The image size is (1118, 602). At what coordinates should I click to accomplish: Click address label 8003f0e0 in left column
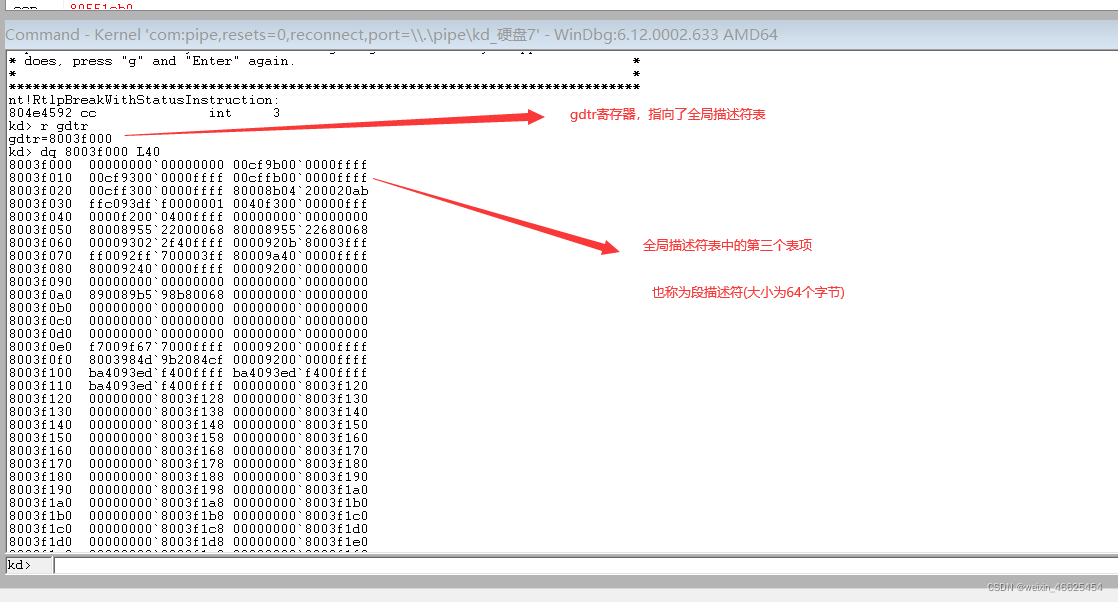[x=41, y=347]
